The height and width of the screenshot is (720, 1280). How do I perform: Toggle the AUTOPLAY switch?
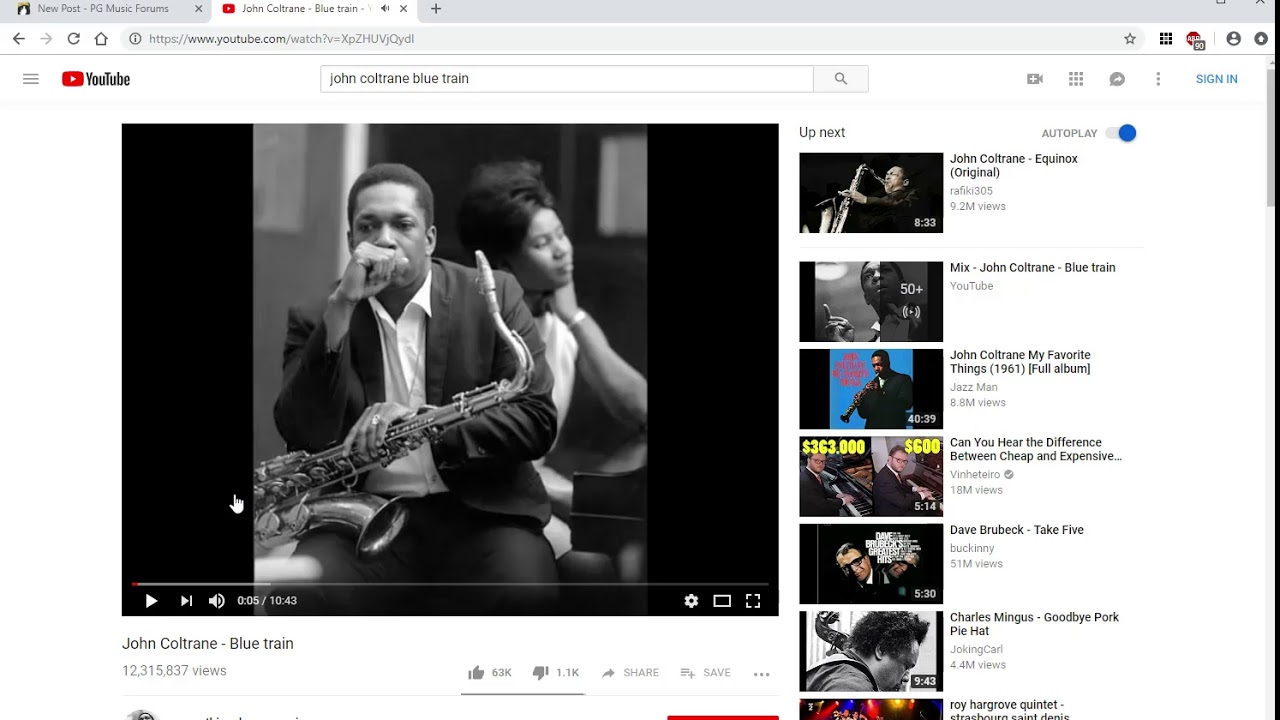click(x=1122, y=133)
